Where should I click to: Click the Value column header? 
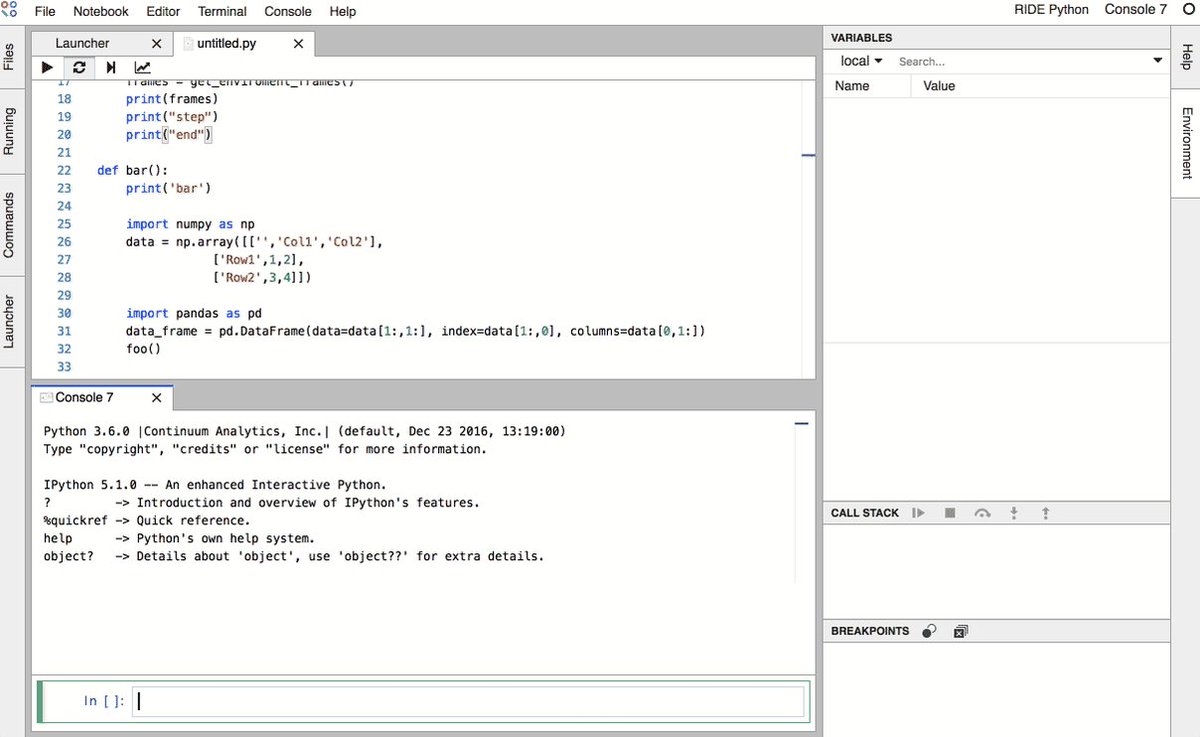[1040, 86]
